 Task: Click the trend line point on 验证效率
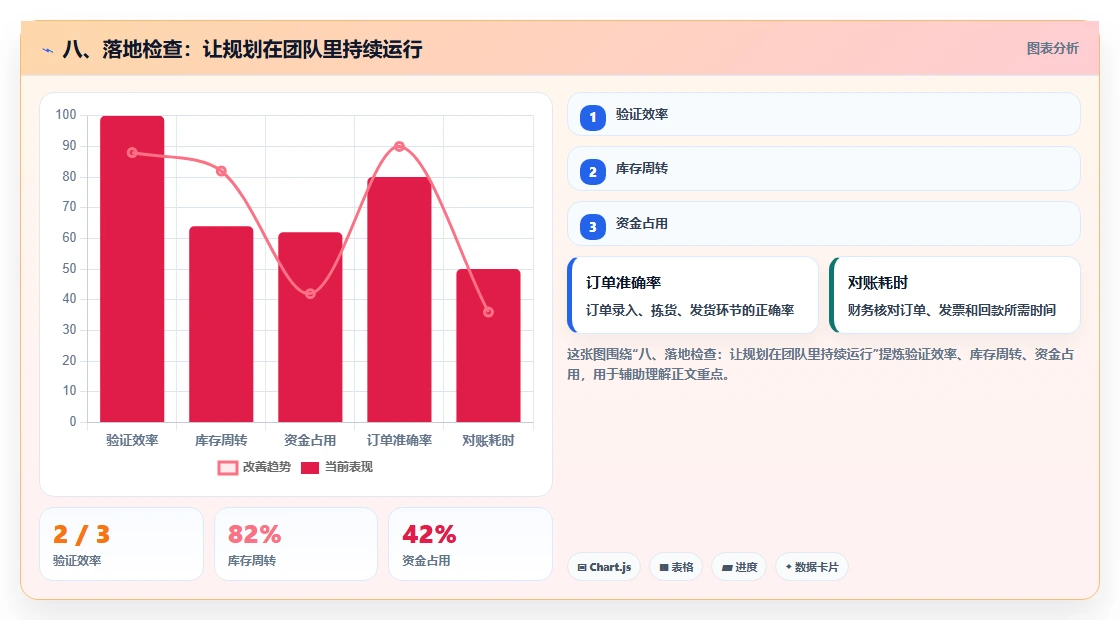(132, 153)
